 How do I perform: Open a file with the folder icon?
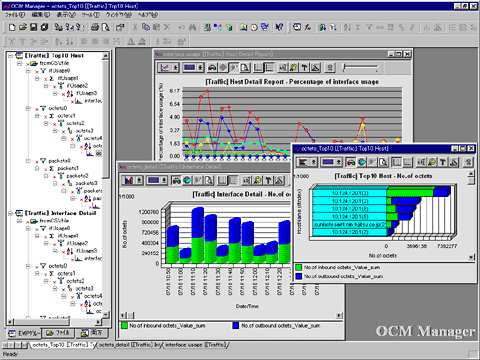pos(23,27)
